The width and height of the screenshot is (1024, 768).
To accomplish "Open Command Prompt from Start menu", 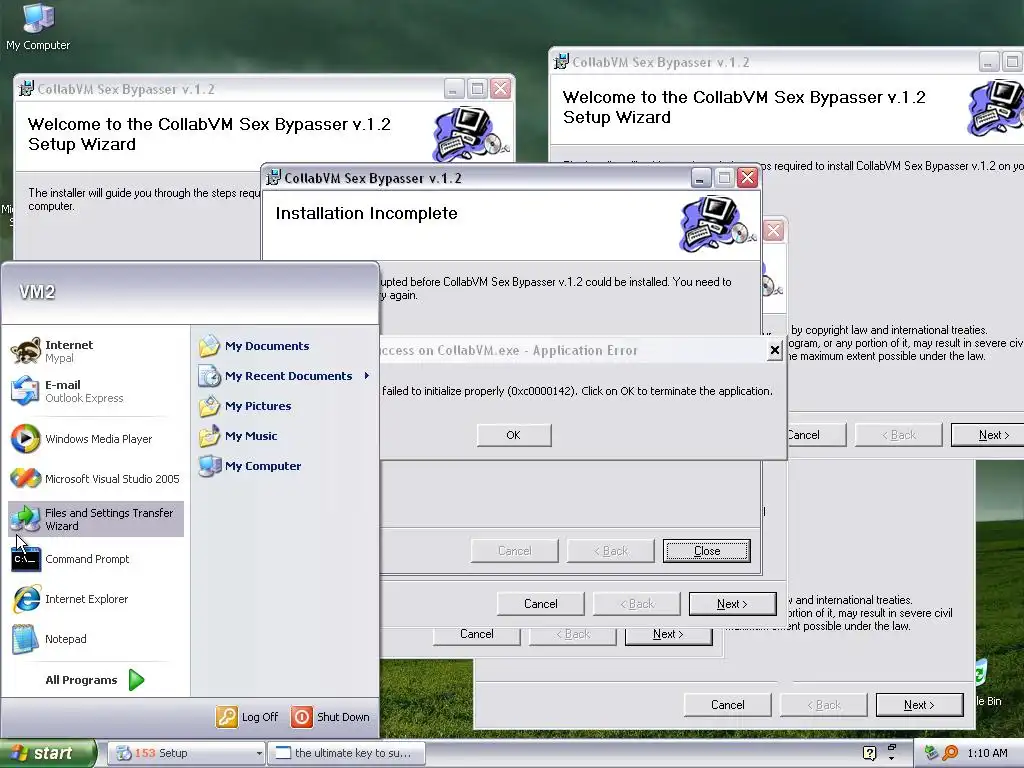I will click(x=96, y=559).
